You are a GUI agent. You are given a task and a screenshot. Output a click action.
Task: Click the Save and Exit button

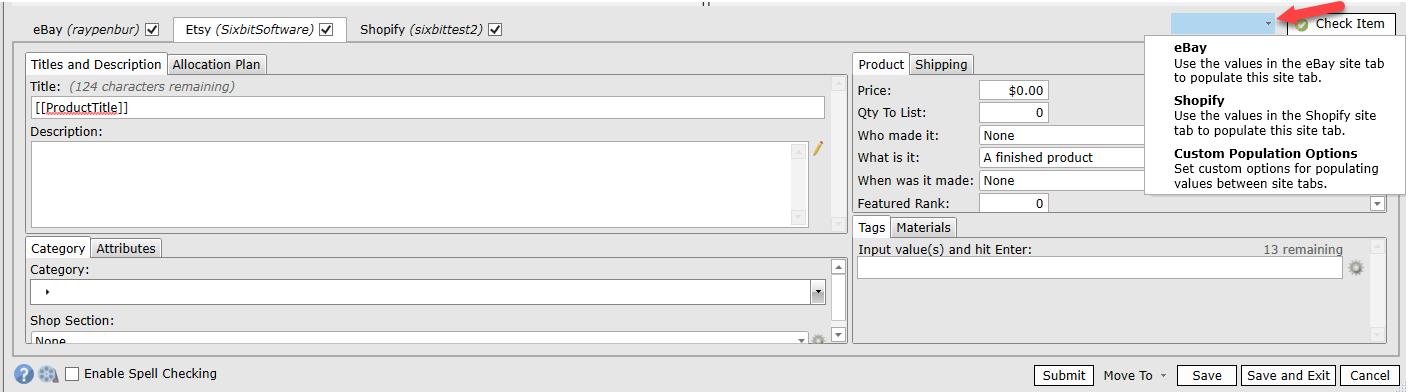[1288, 376]
